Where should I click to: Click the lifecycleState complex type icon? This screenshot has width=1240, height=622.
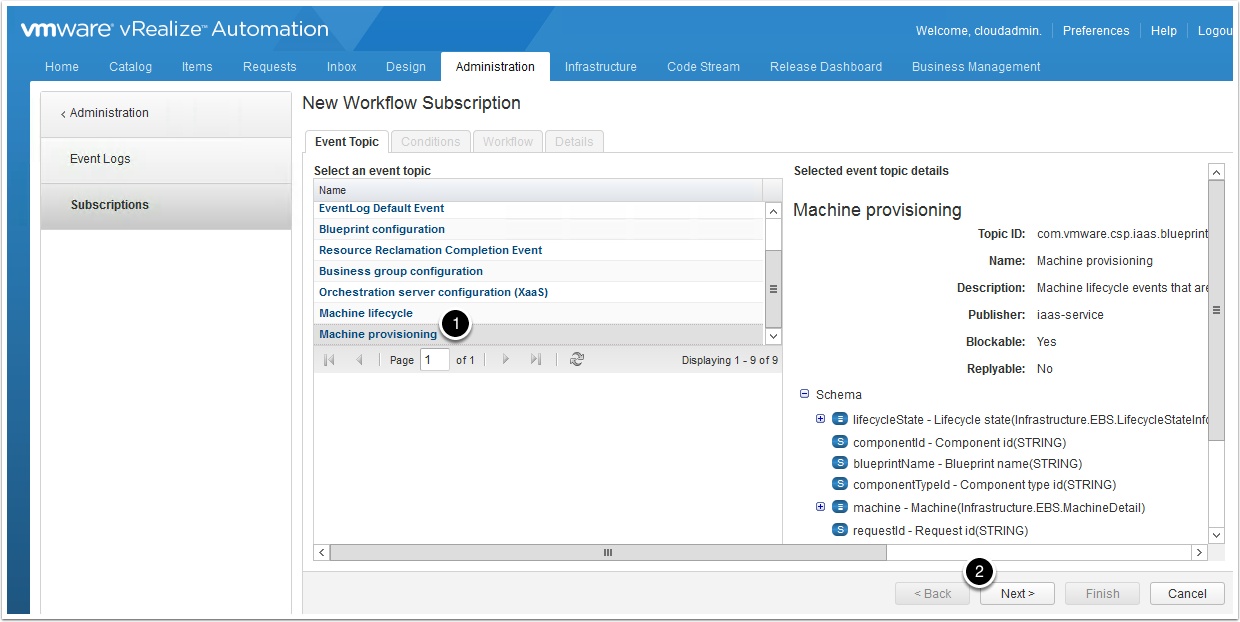click(840, 419)
